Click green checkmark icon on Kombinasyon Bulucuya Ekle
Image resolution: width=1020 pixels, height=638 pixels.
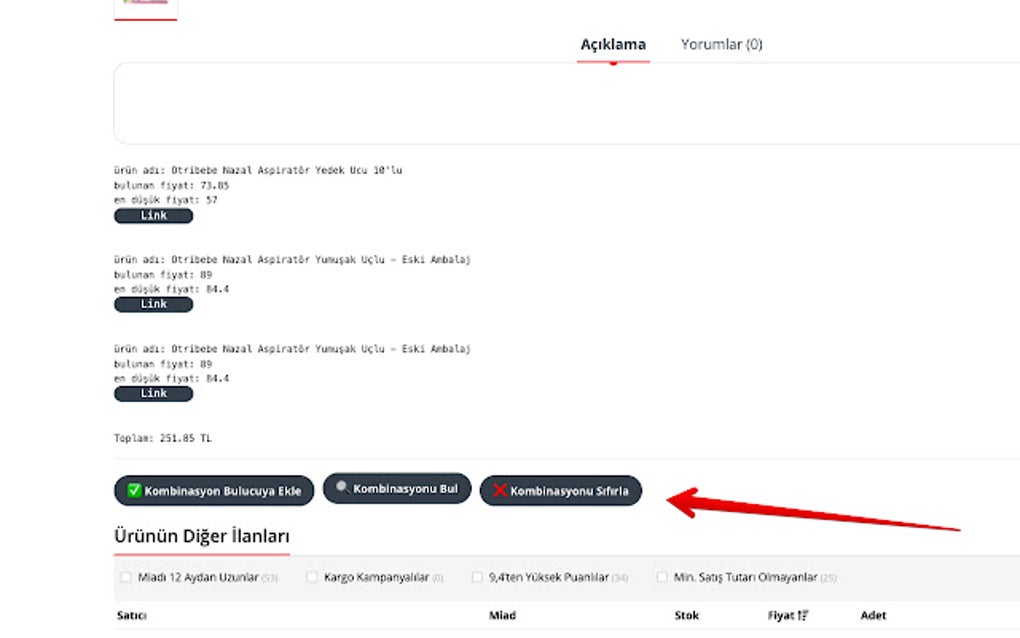coord(134,490)
